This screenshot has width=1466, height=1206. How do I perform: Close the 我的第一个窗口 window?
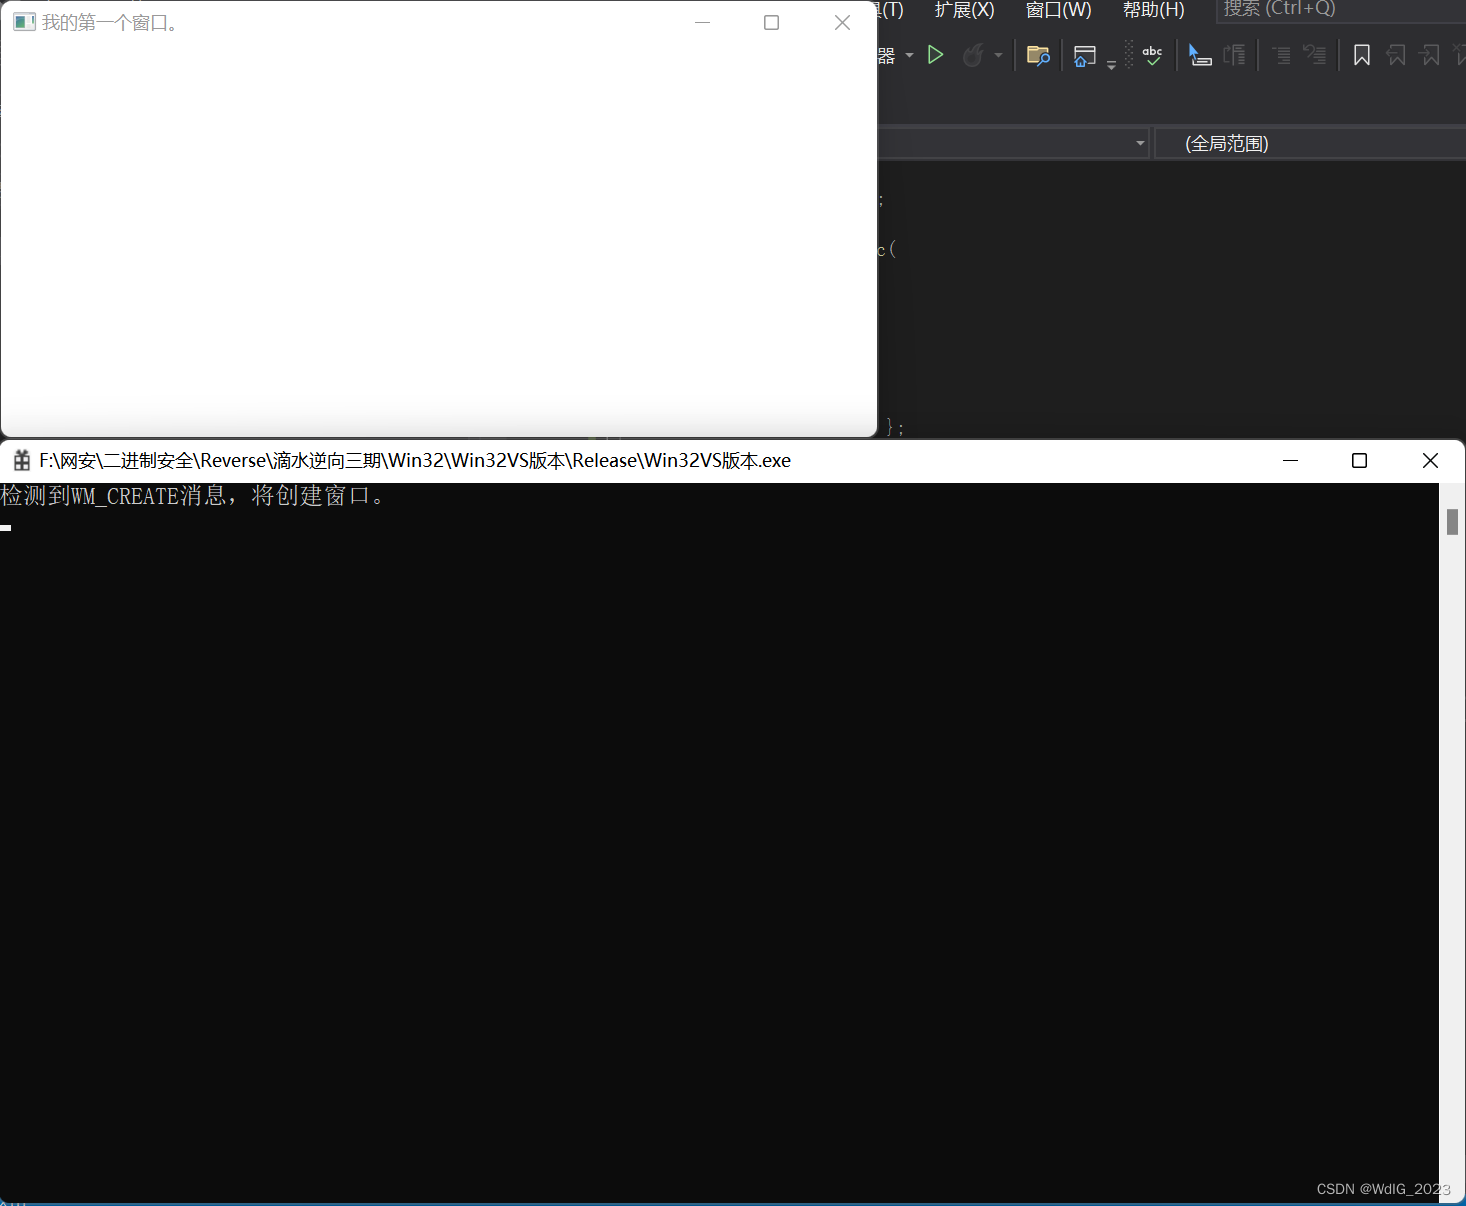(x=842, y=22)
